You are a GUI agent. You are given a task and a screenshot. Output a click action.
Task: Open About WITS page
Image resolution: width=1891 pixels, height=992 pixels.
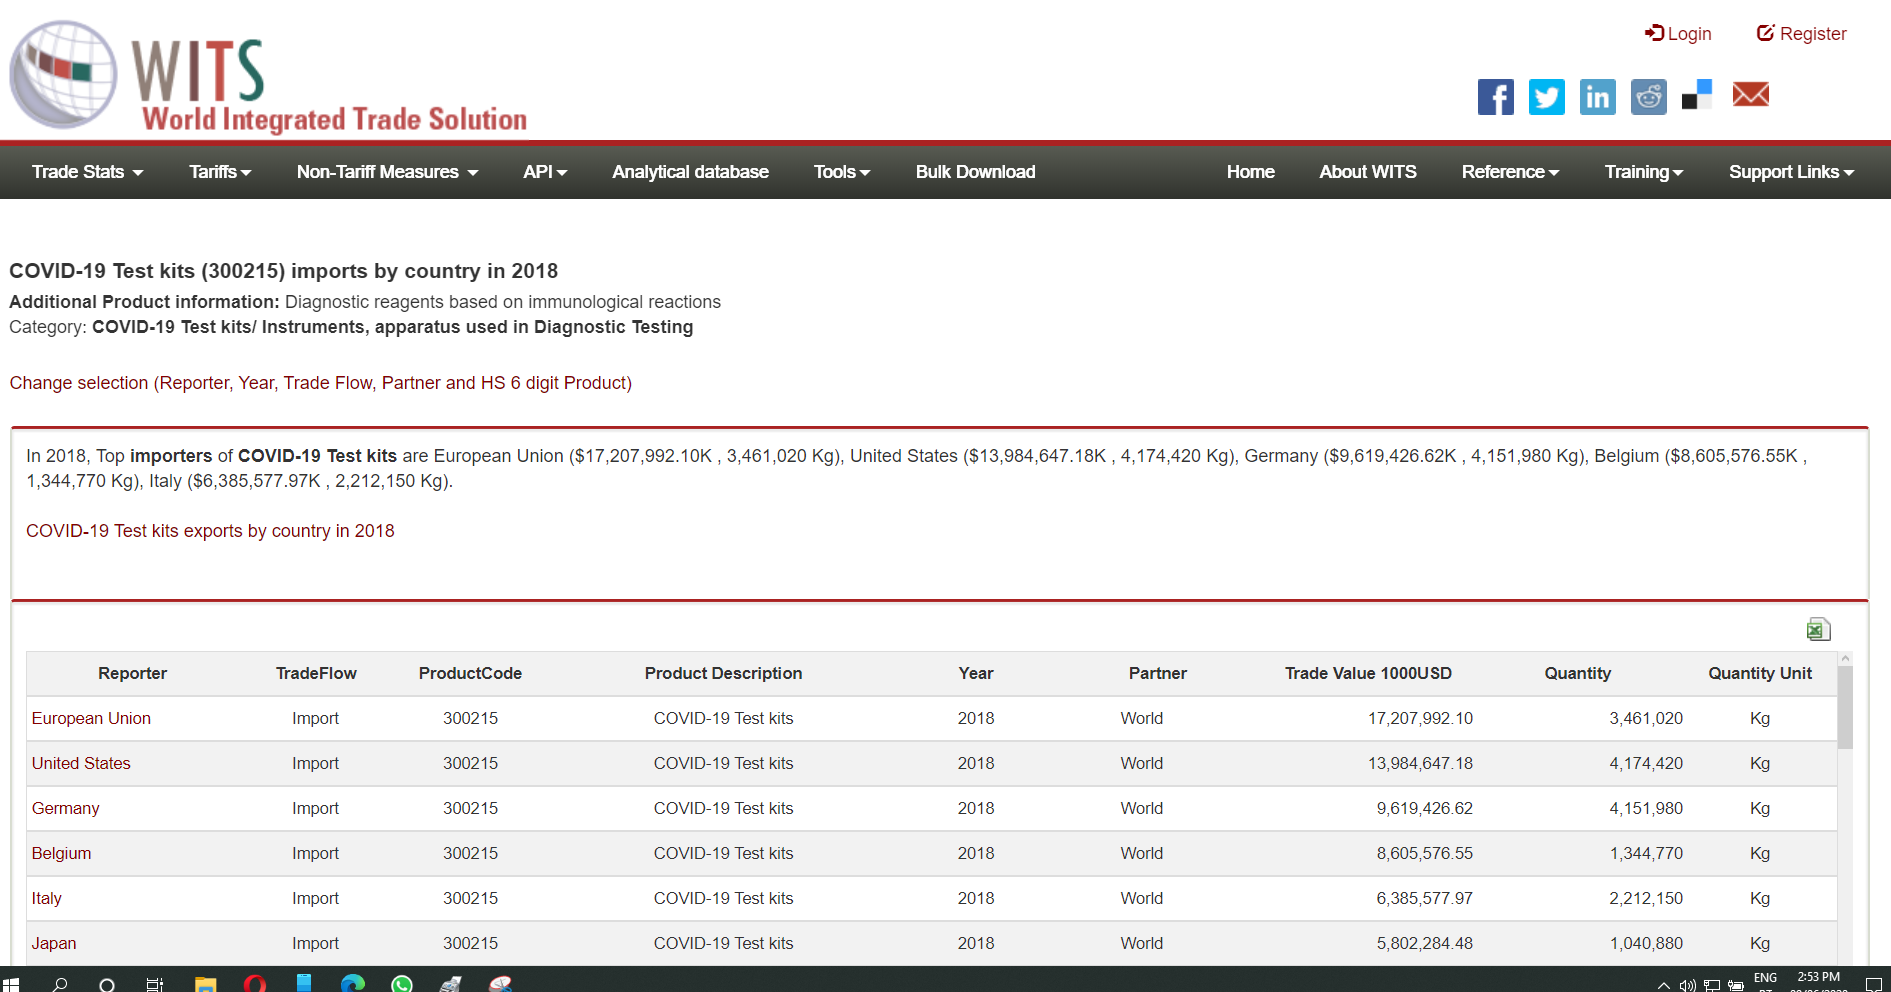(x=1367, y=172)
